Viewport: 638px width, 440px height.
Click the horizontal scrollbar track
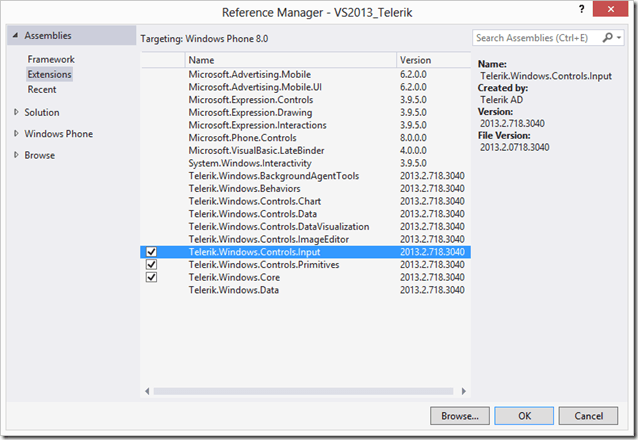[303, 391]
